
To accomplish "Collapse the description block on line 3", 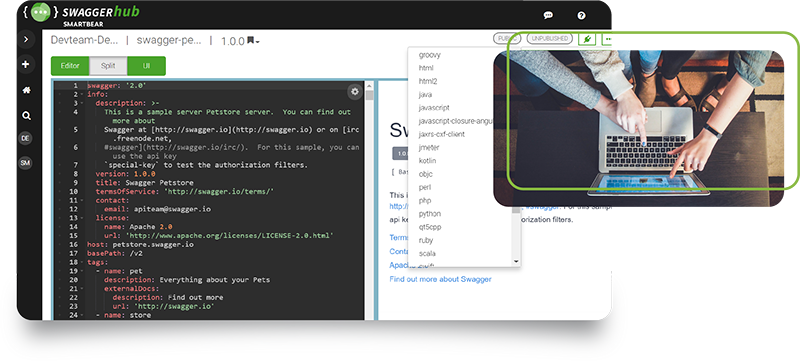I will (x=82, y=103).
